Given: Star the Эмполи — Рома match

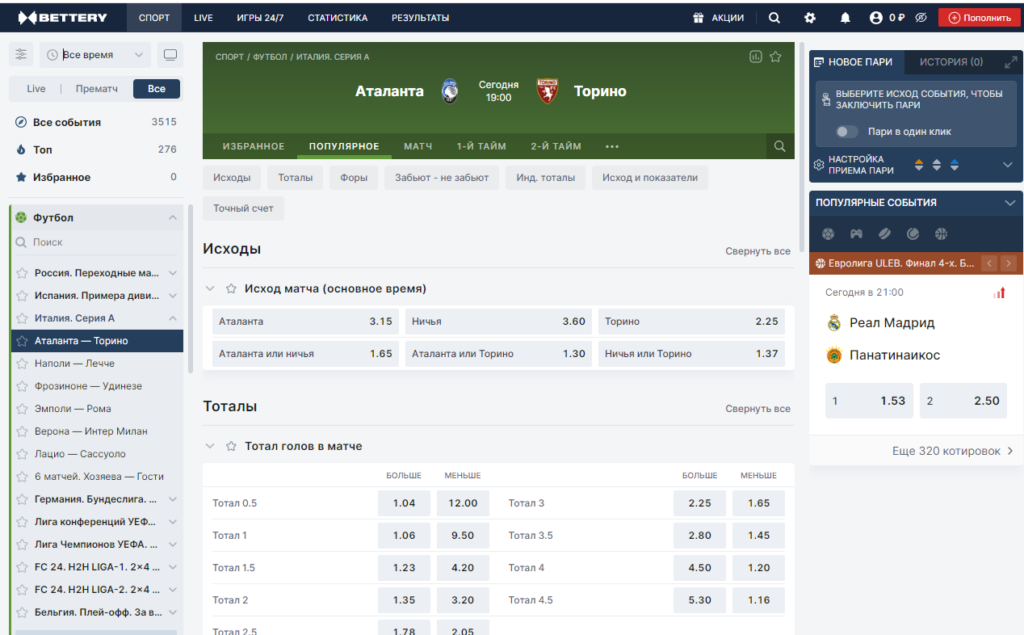Looking at the screenshot, I should (22, 409).
